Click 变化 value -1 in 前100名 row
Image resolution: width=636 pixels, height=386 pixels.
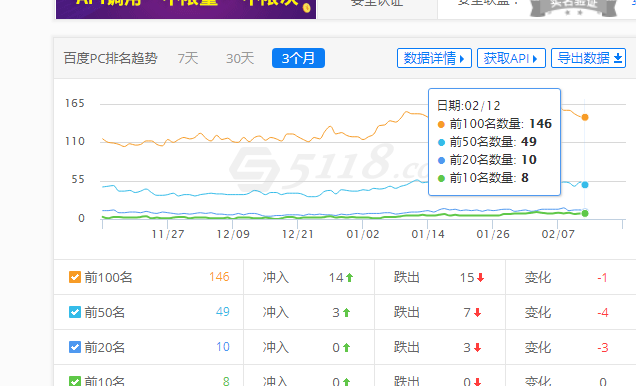pyautogui.click(x=602, y=278)
